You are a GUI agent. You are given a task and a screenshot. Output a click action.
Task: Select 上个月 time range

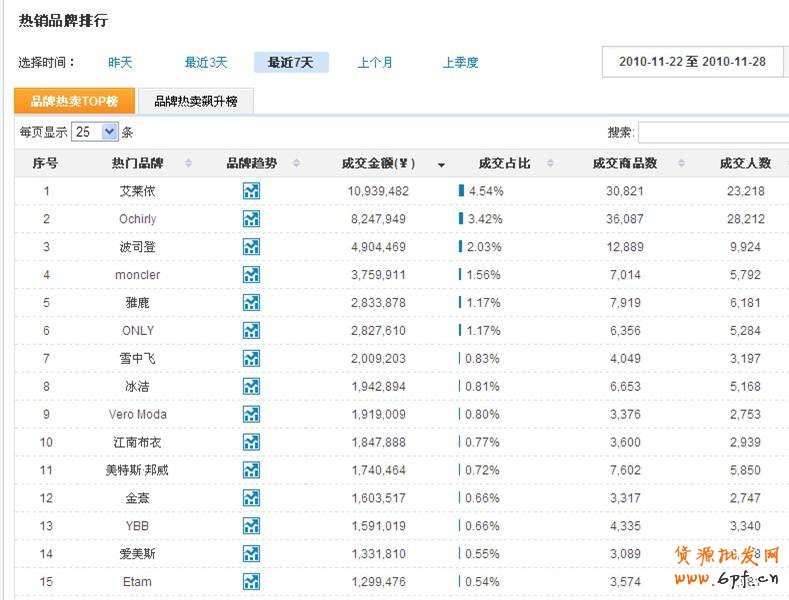click(x=375, y=62)
